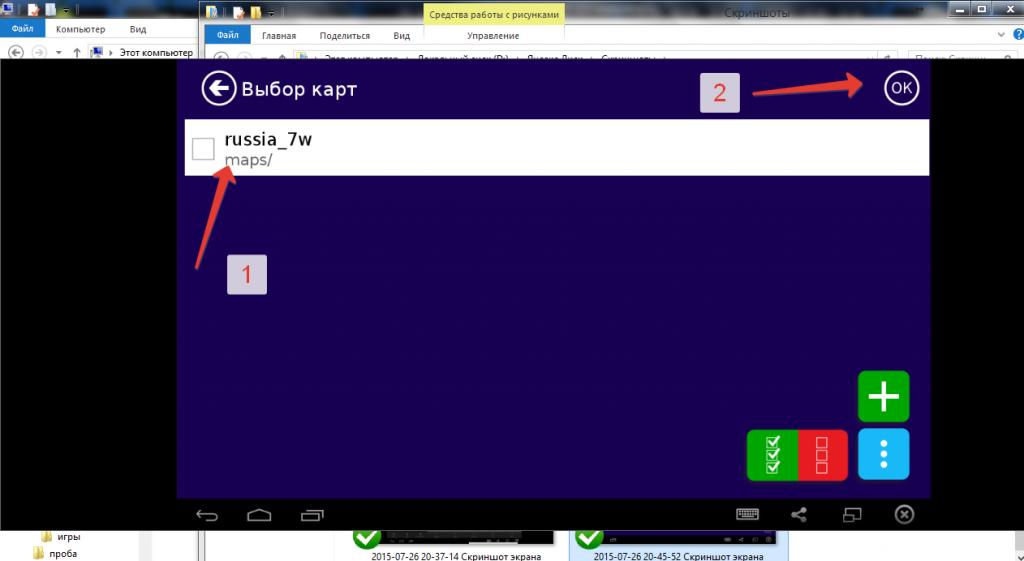Click Этот компьютер in the address bar
Image resolution: width=1024 pixels, height=561 pixels.
pyautogui.click(x=156, y=52)
